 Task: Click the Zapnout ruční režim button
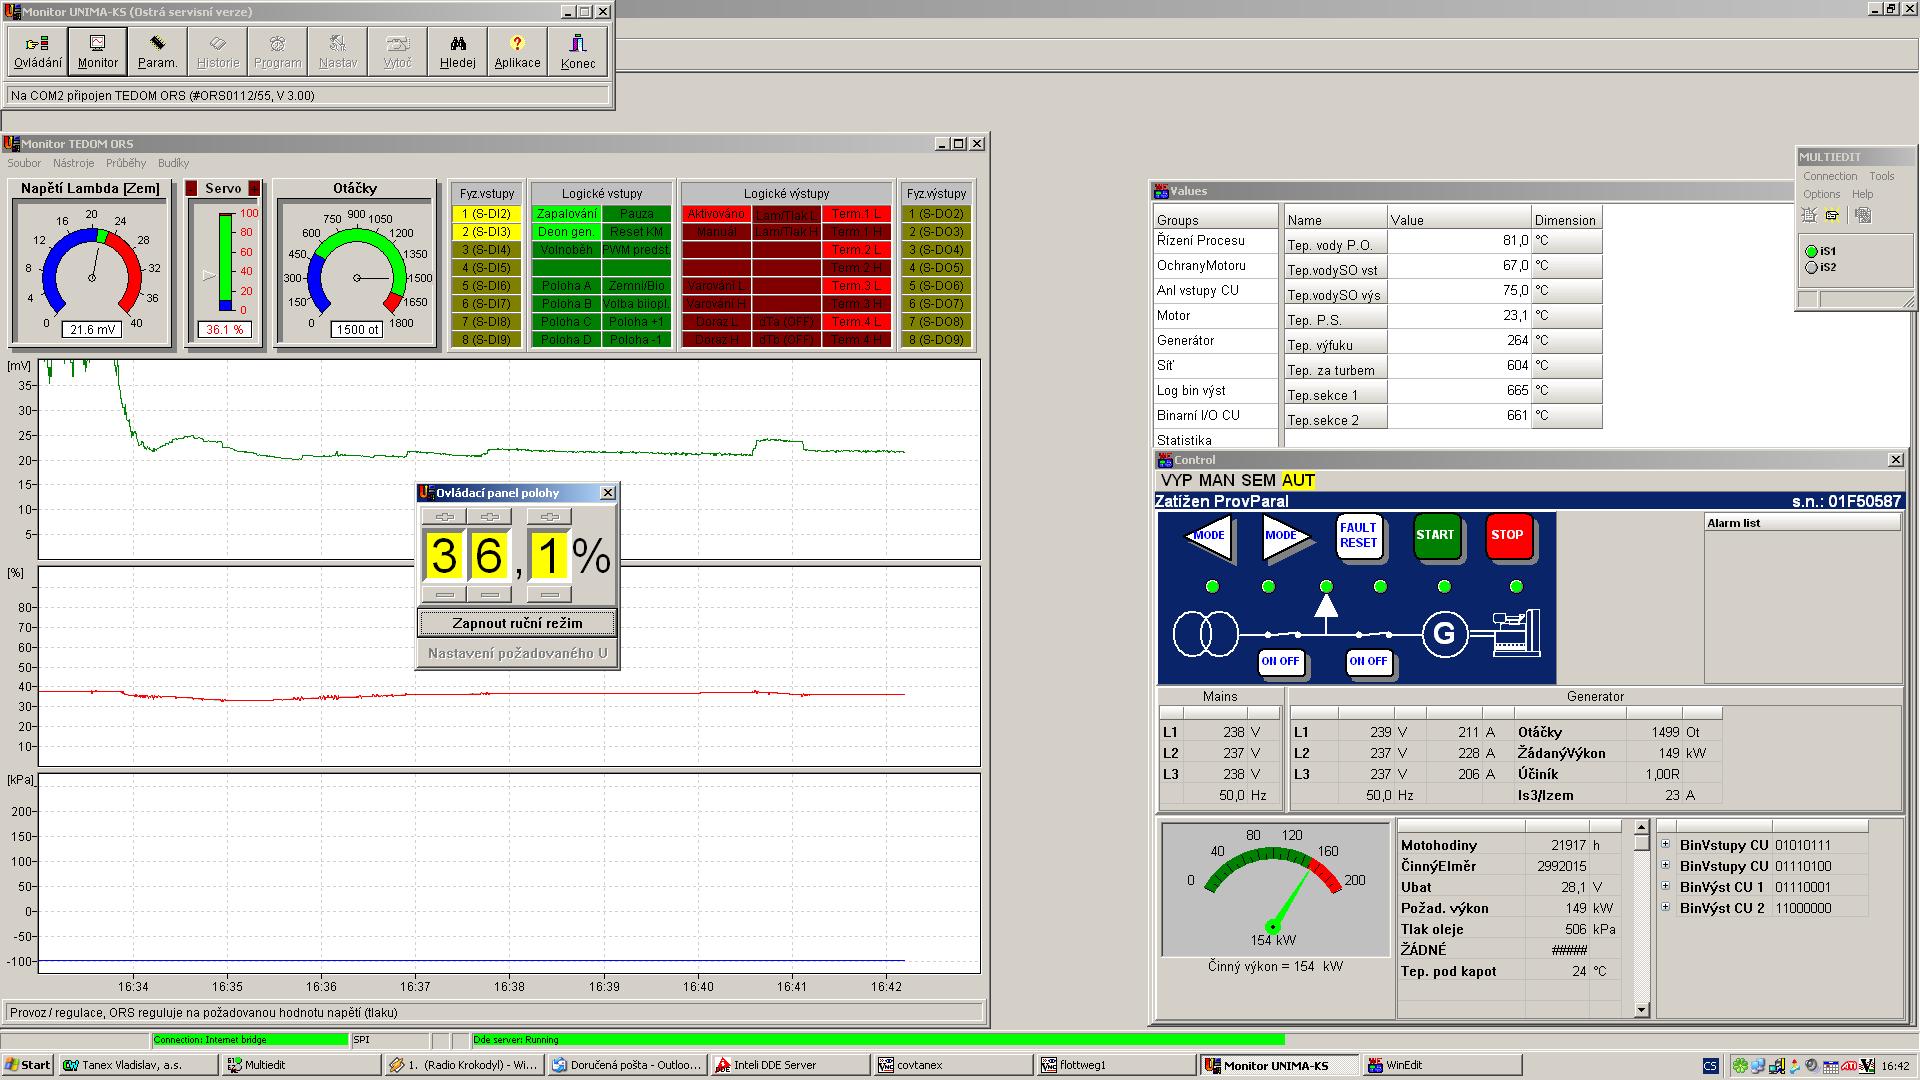[517, 623]
